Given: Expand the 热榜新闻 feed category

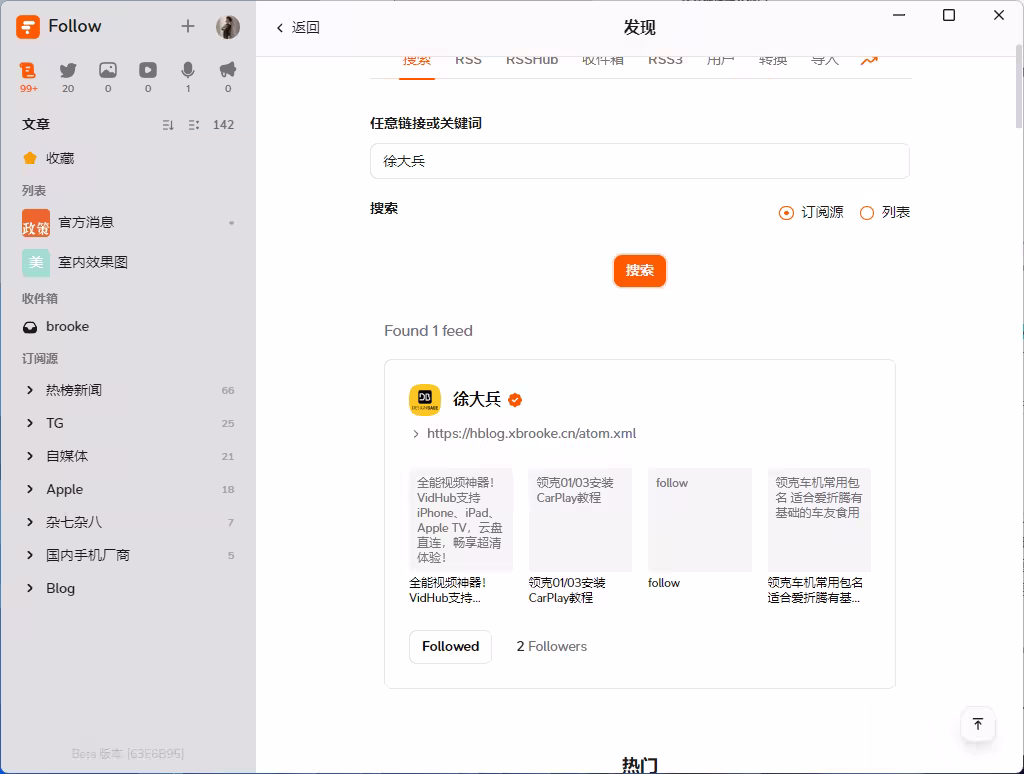Looking at the screenshot, I should pos(30,390).
